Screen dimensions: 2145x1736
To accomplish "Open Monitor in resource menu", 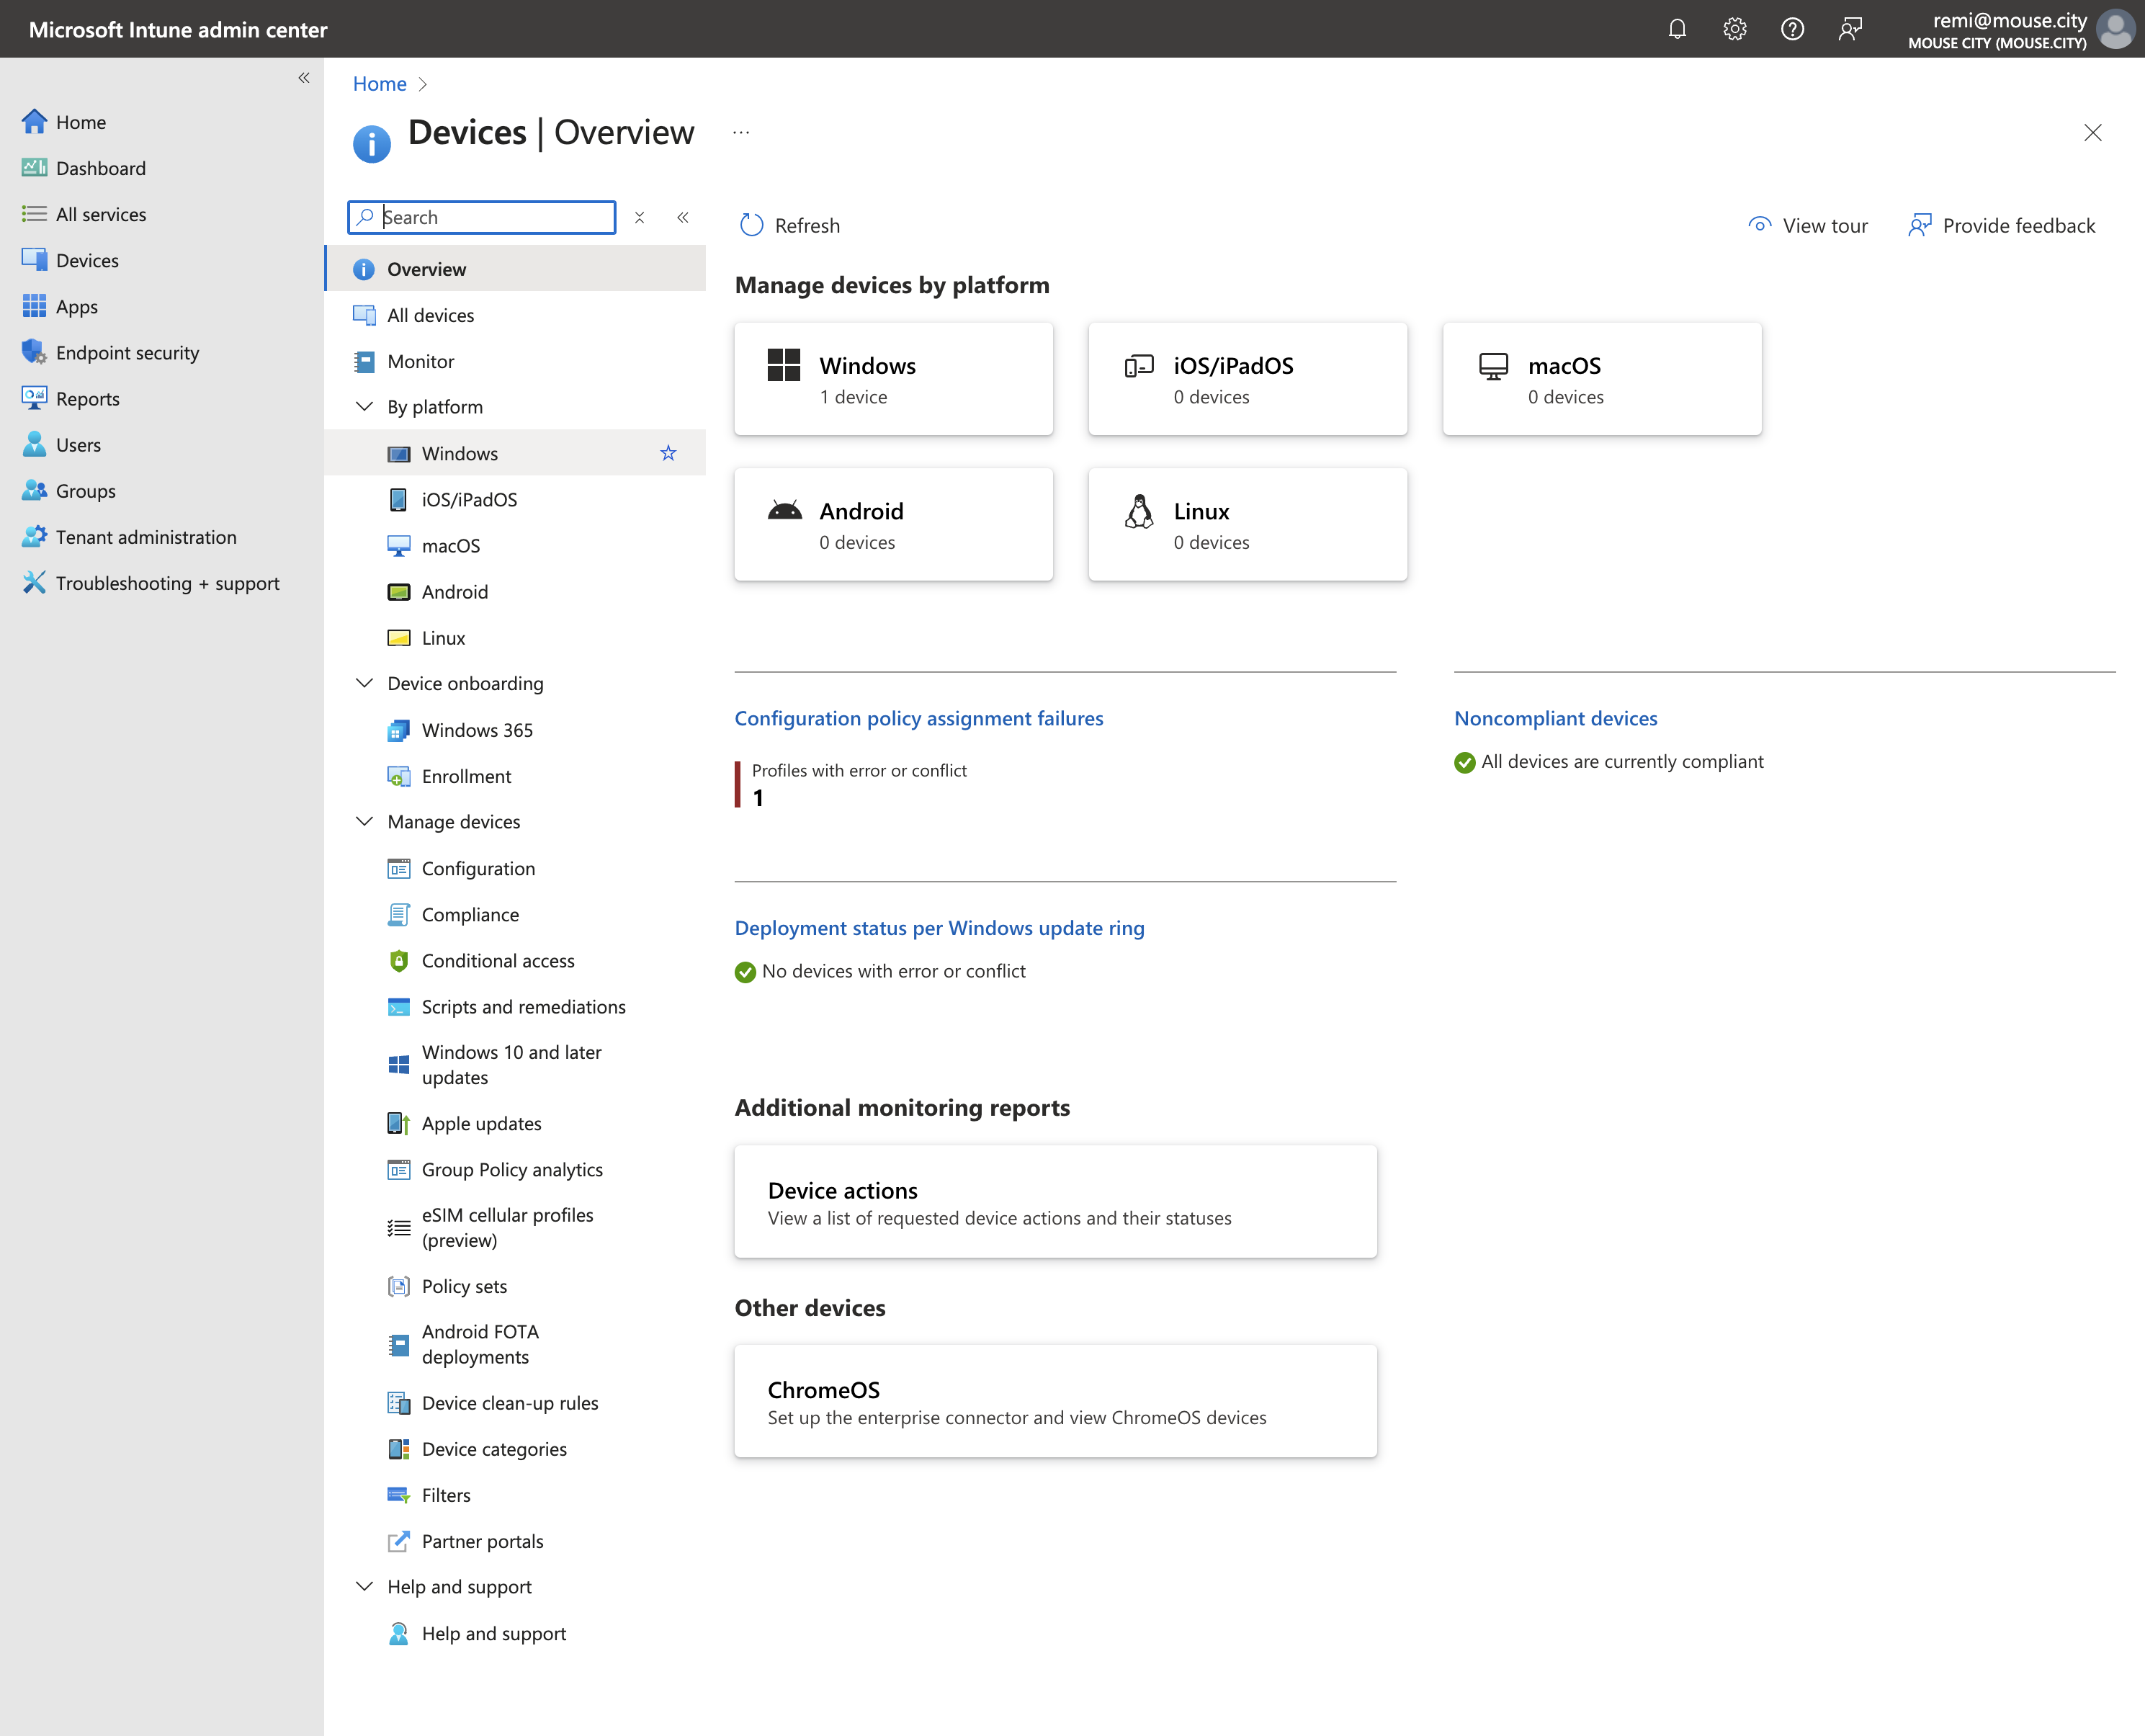I will (x=515, y=361).
